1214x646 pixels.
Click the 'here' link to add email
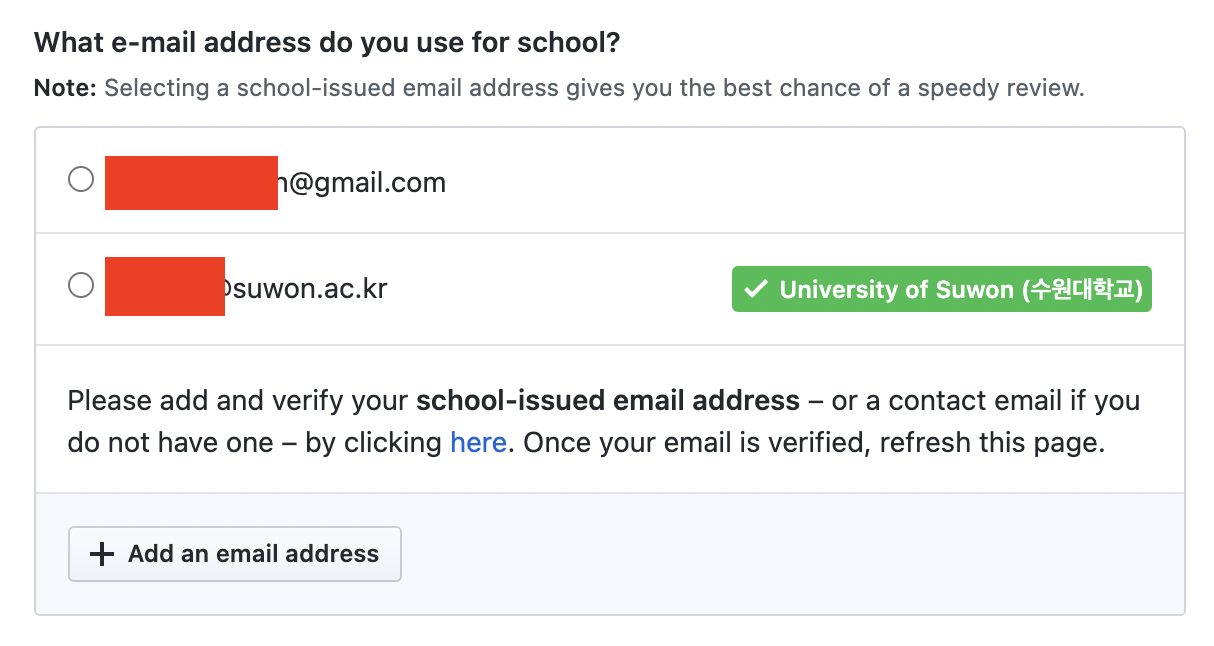tap(478, 442)
